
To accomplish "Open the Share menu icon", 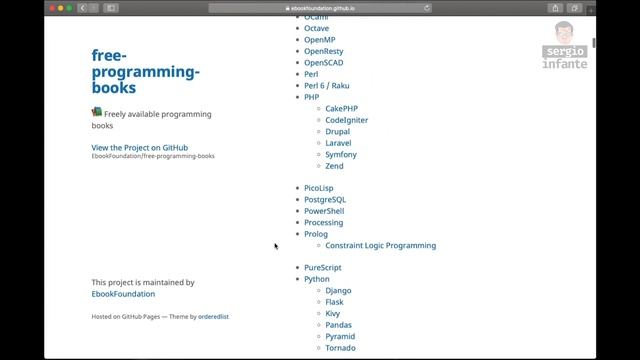I will point(555,8).
